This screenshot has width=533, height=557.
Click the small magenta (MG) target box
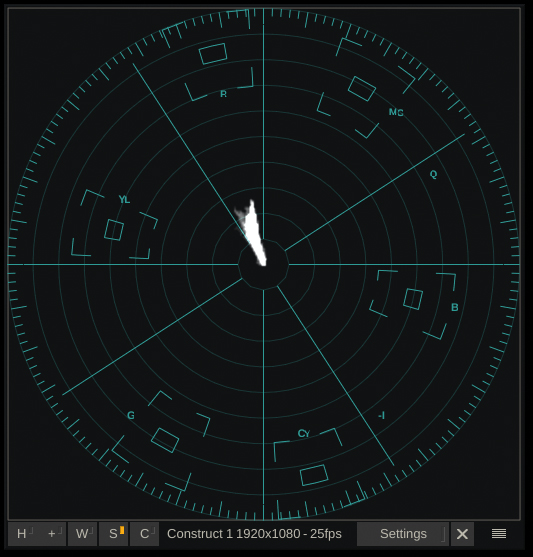point(362,89)
